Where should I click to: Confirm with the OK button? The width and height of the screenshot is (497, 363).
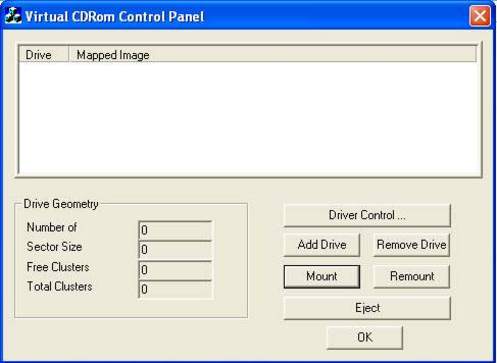pos(365,337)
